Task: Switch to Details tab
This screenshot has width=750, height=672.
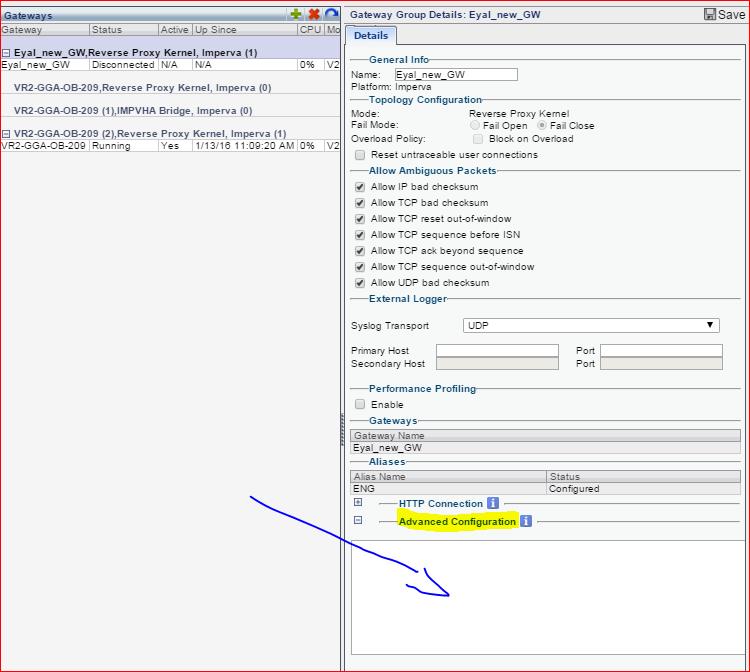Action: click(371, 36)
